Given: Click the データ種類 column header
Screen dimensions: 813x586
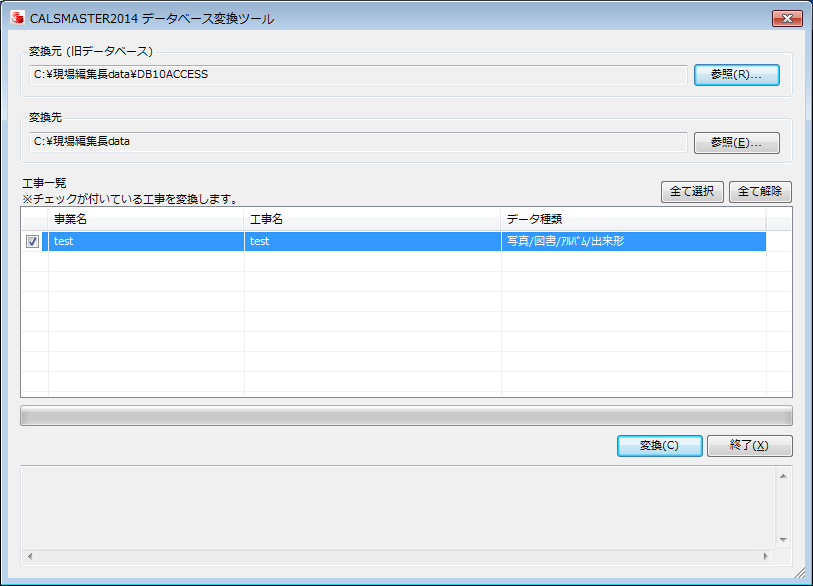Looking at the screenshot, I should point(632,219).
